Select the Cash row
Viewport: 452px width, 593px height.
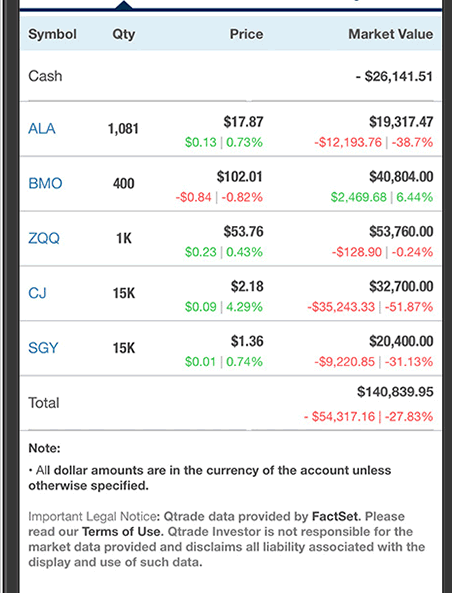click(230, 76)
